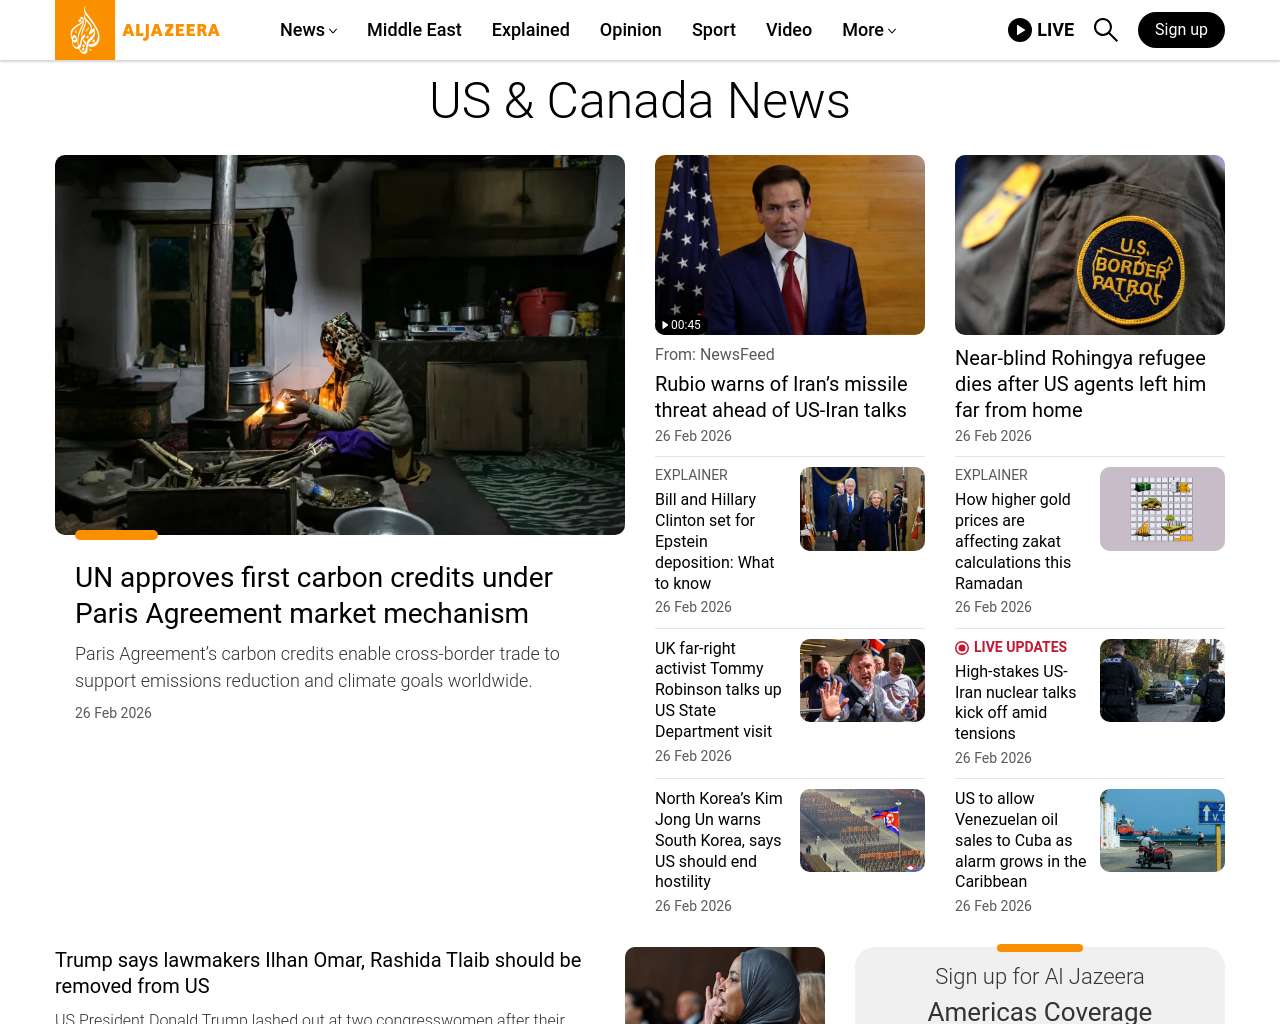1280x1024 pixels.
Task: Open the Tommy Robinson article image
Action: (862, 680)
